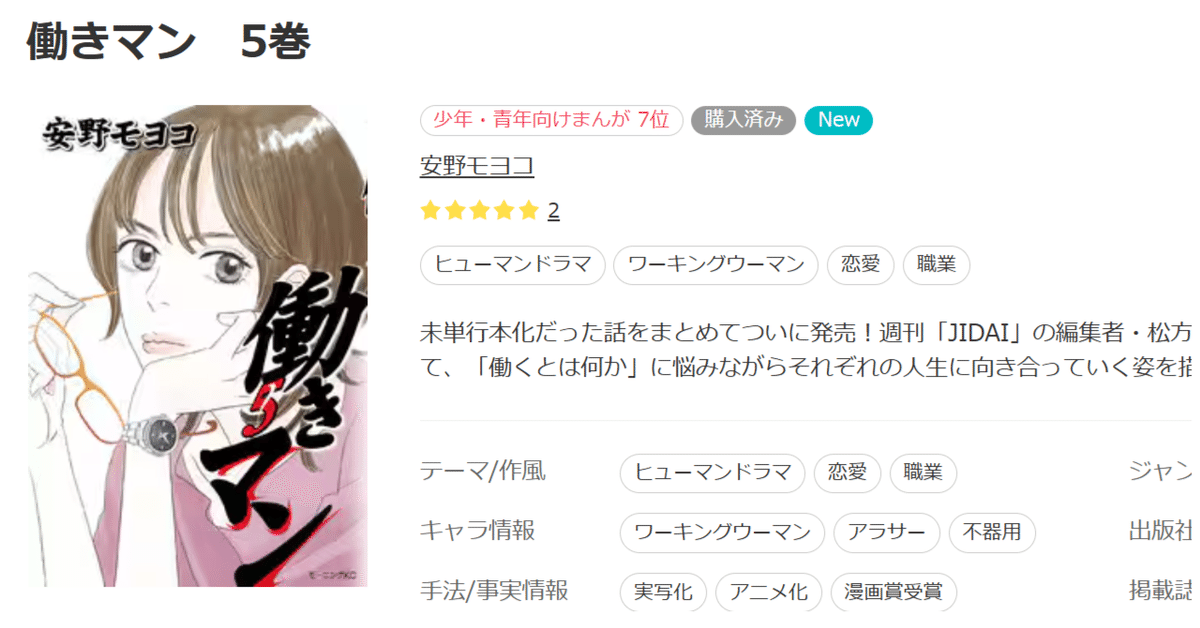This screenshot has width=1200, height=628.
Task: Click the 購入済み badge
Action: [x=743, y=120]
